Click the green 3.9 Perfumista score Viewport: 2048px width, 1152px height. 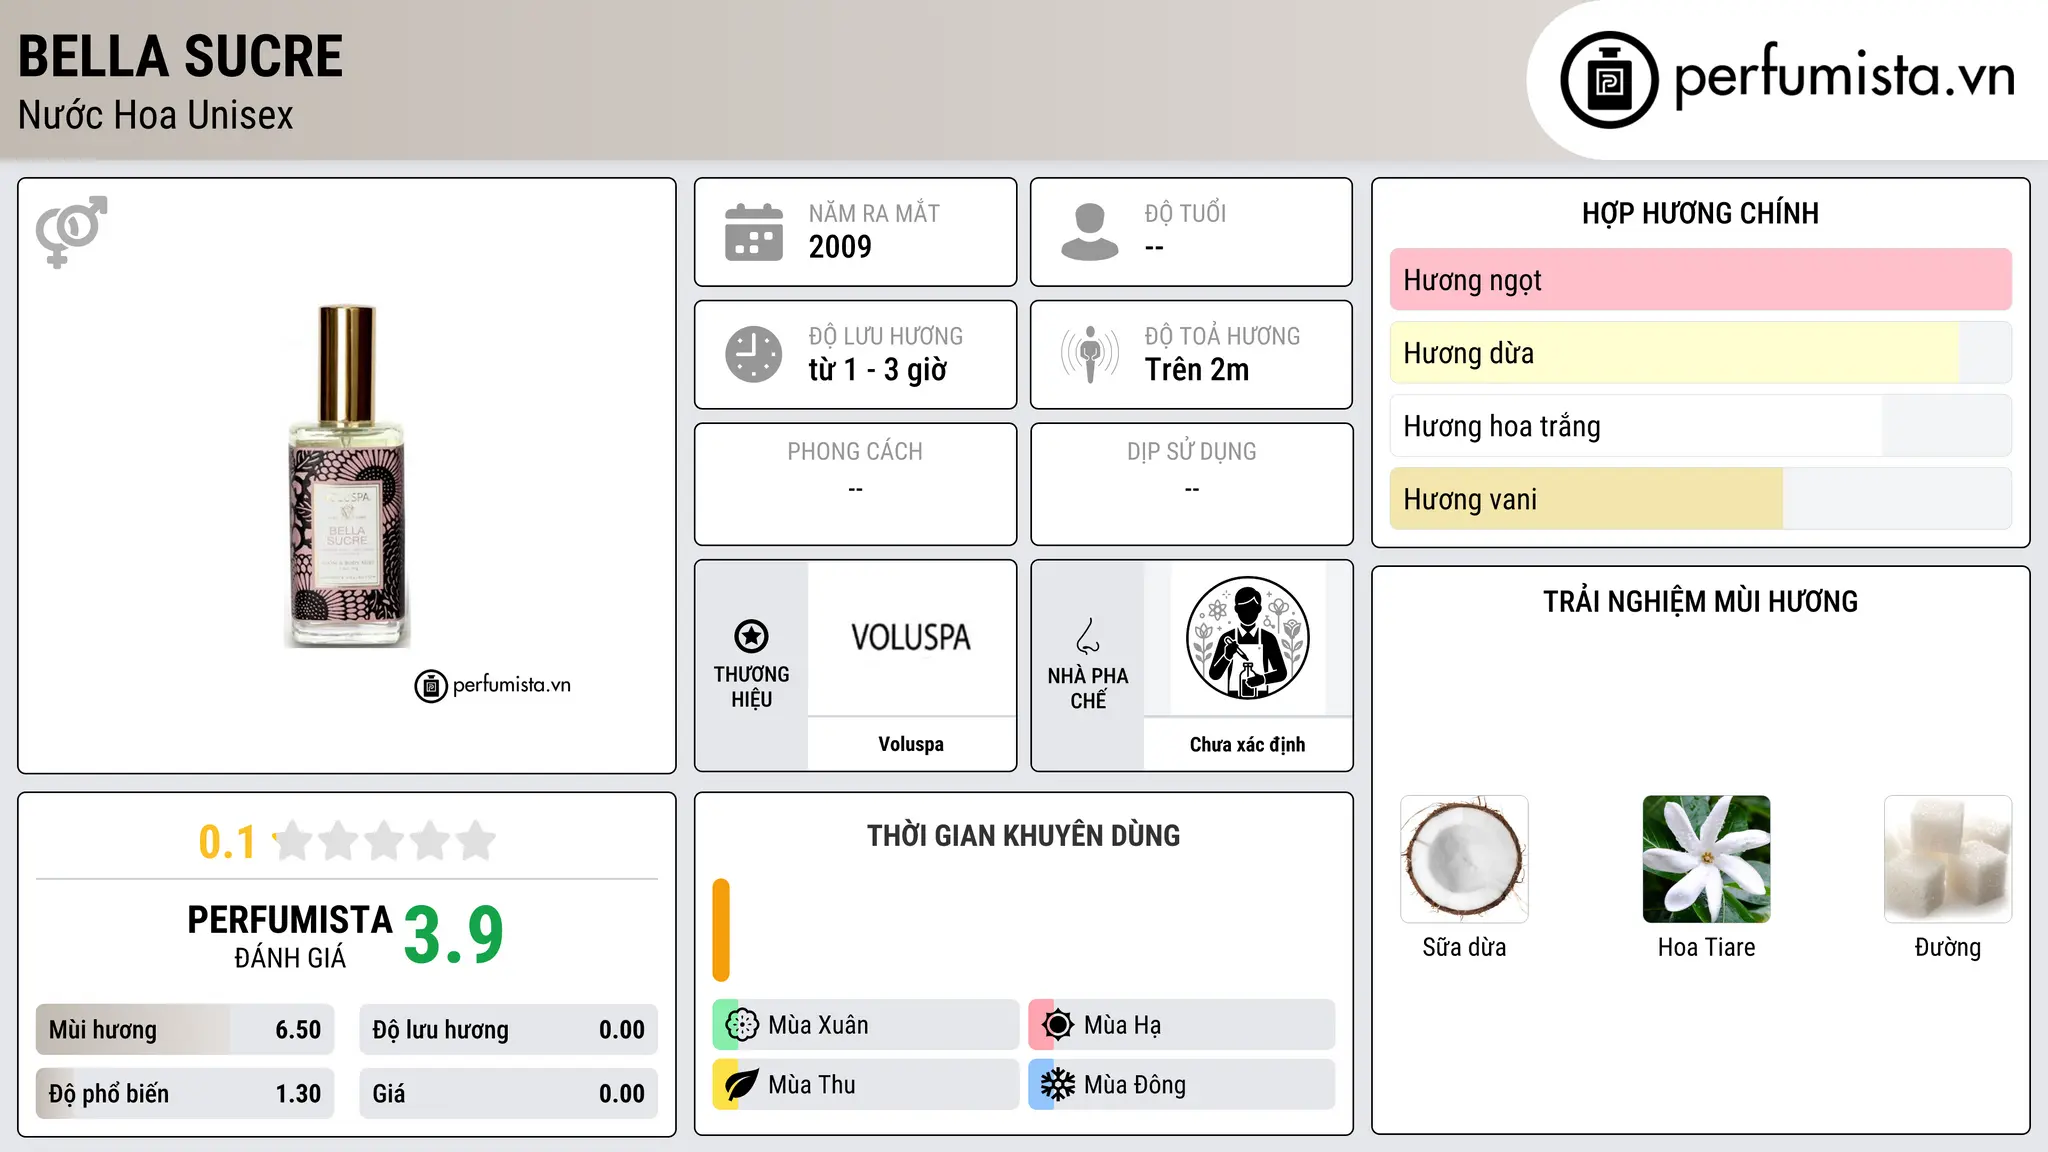[454, 935]
